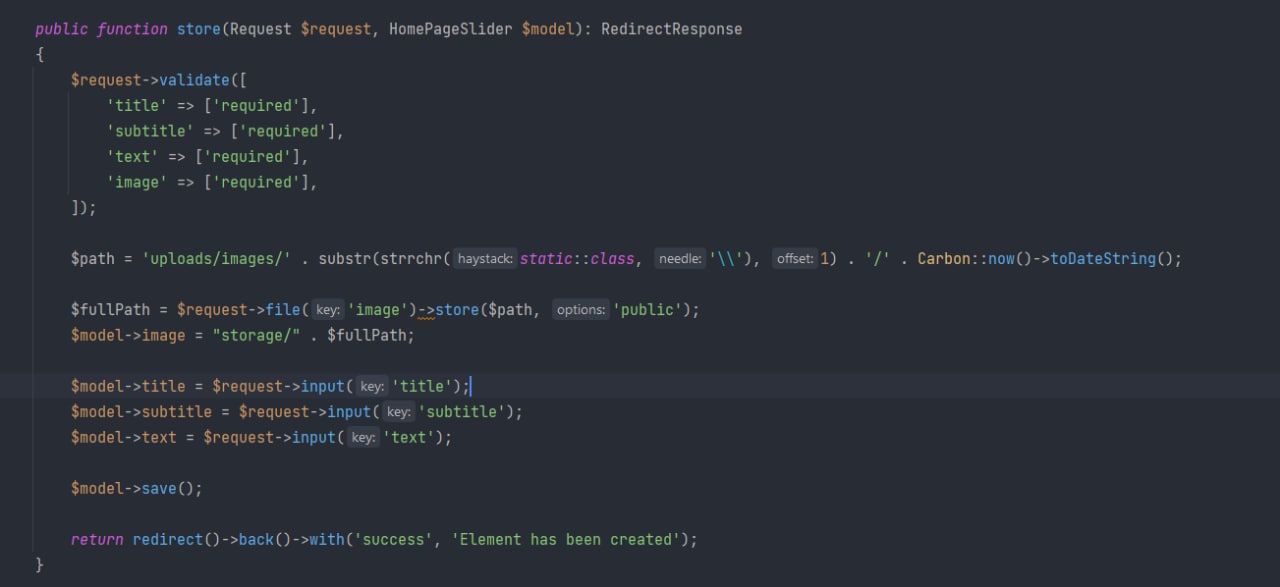This screenshot has width=1280, height=587.
Task: Click the 'static::class' expression
Action: pyautogui.click(x=577, y=259)
